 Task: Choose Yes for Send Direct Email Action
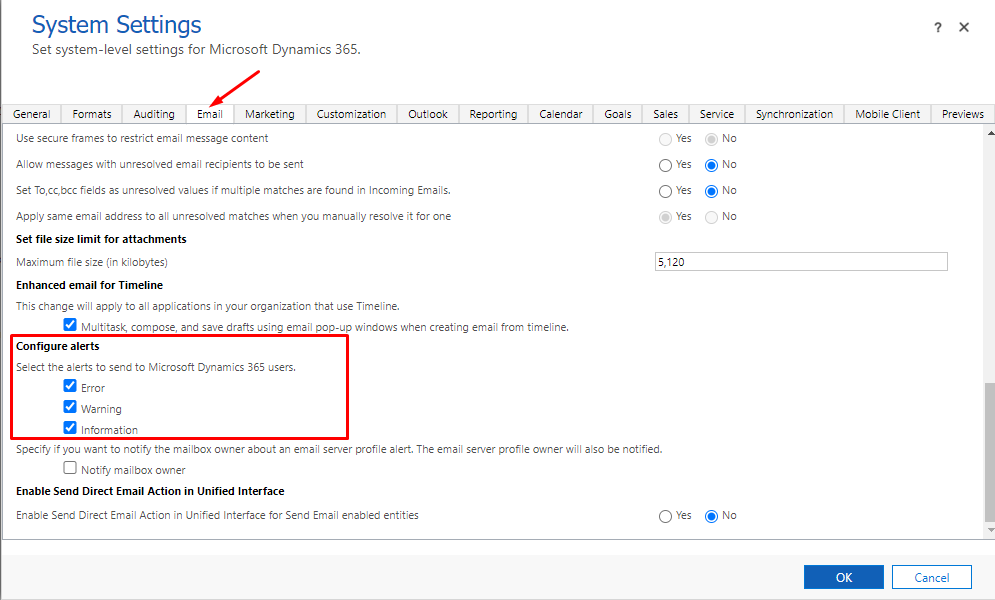click(x=665, y=515)
